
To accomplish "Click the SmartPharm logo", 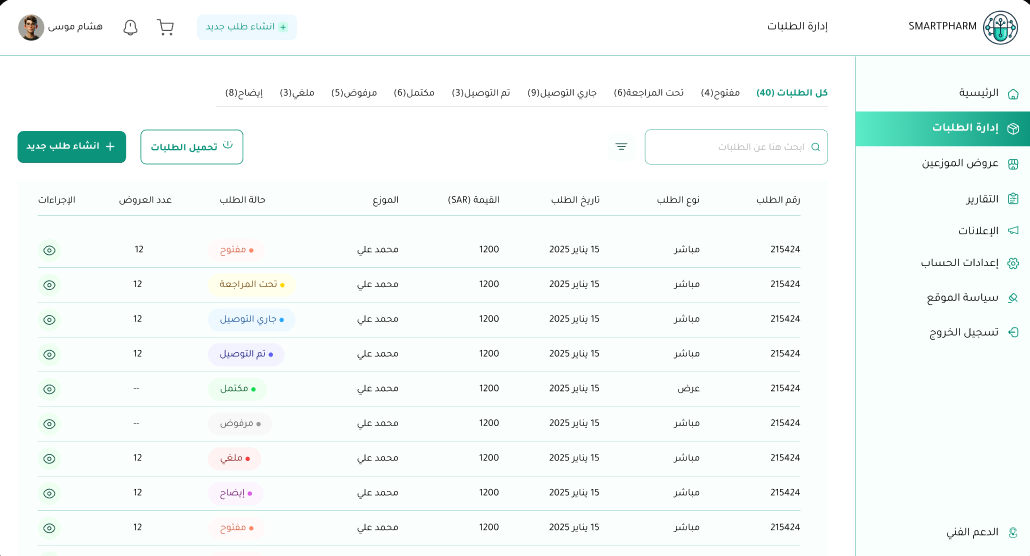I will coord(1000,28).
